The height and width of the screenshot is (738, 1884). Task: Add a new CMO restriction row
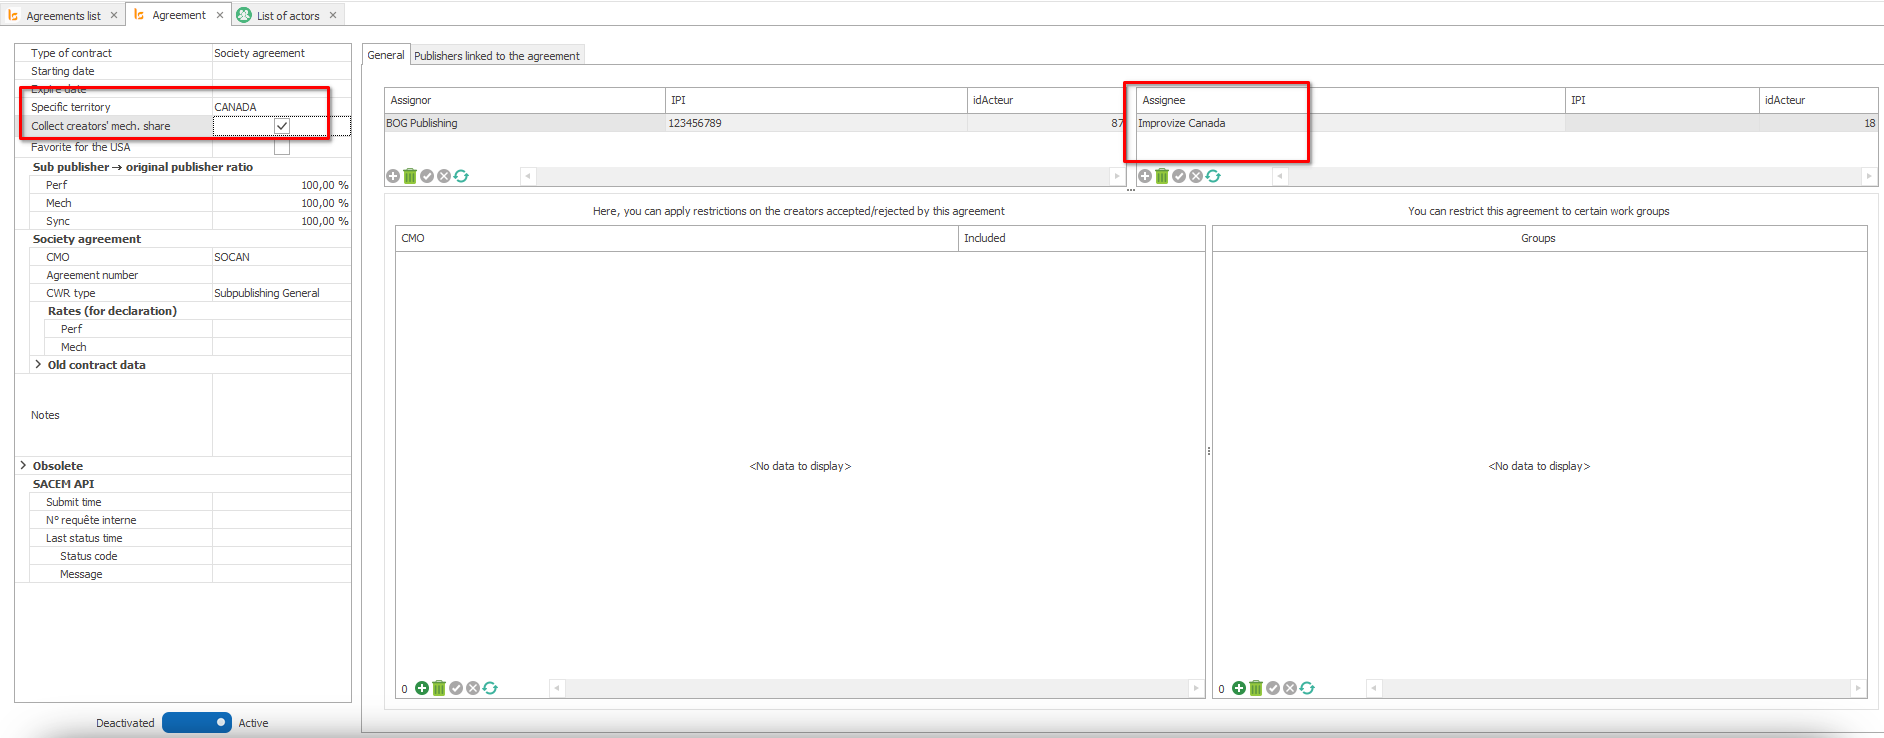[x=422, y=688]
